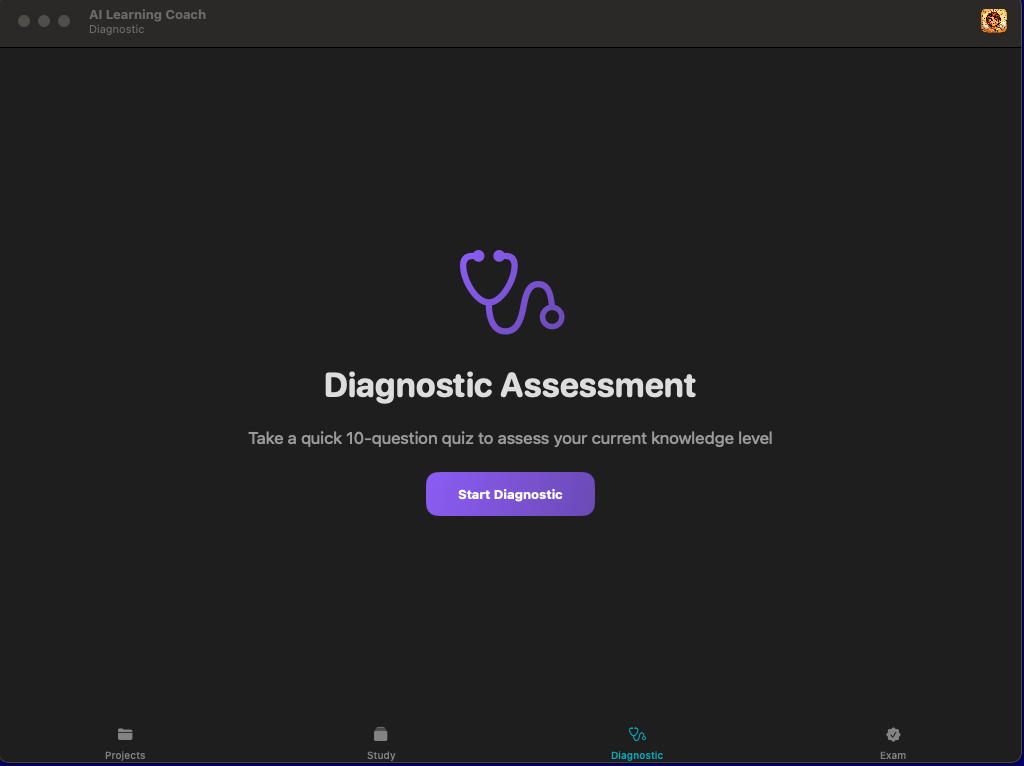Viewport: 1024px width, 766px height.
Task: Close the AI Learning Coach window
Action: tap(24, 21)
